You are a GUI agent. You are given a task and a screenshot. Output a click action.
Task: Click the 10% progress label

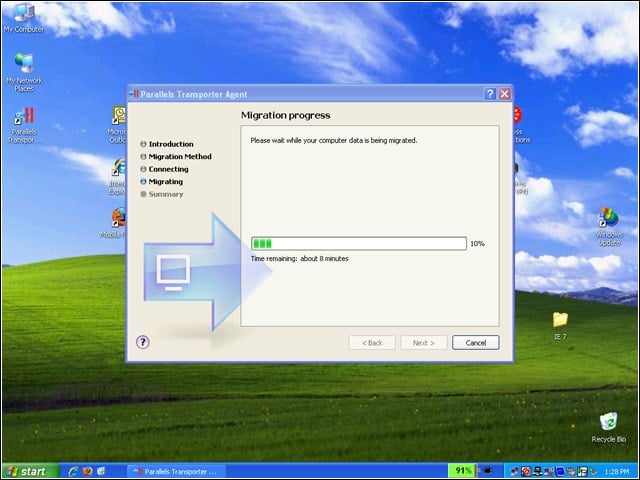click(477, 244)
